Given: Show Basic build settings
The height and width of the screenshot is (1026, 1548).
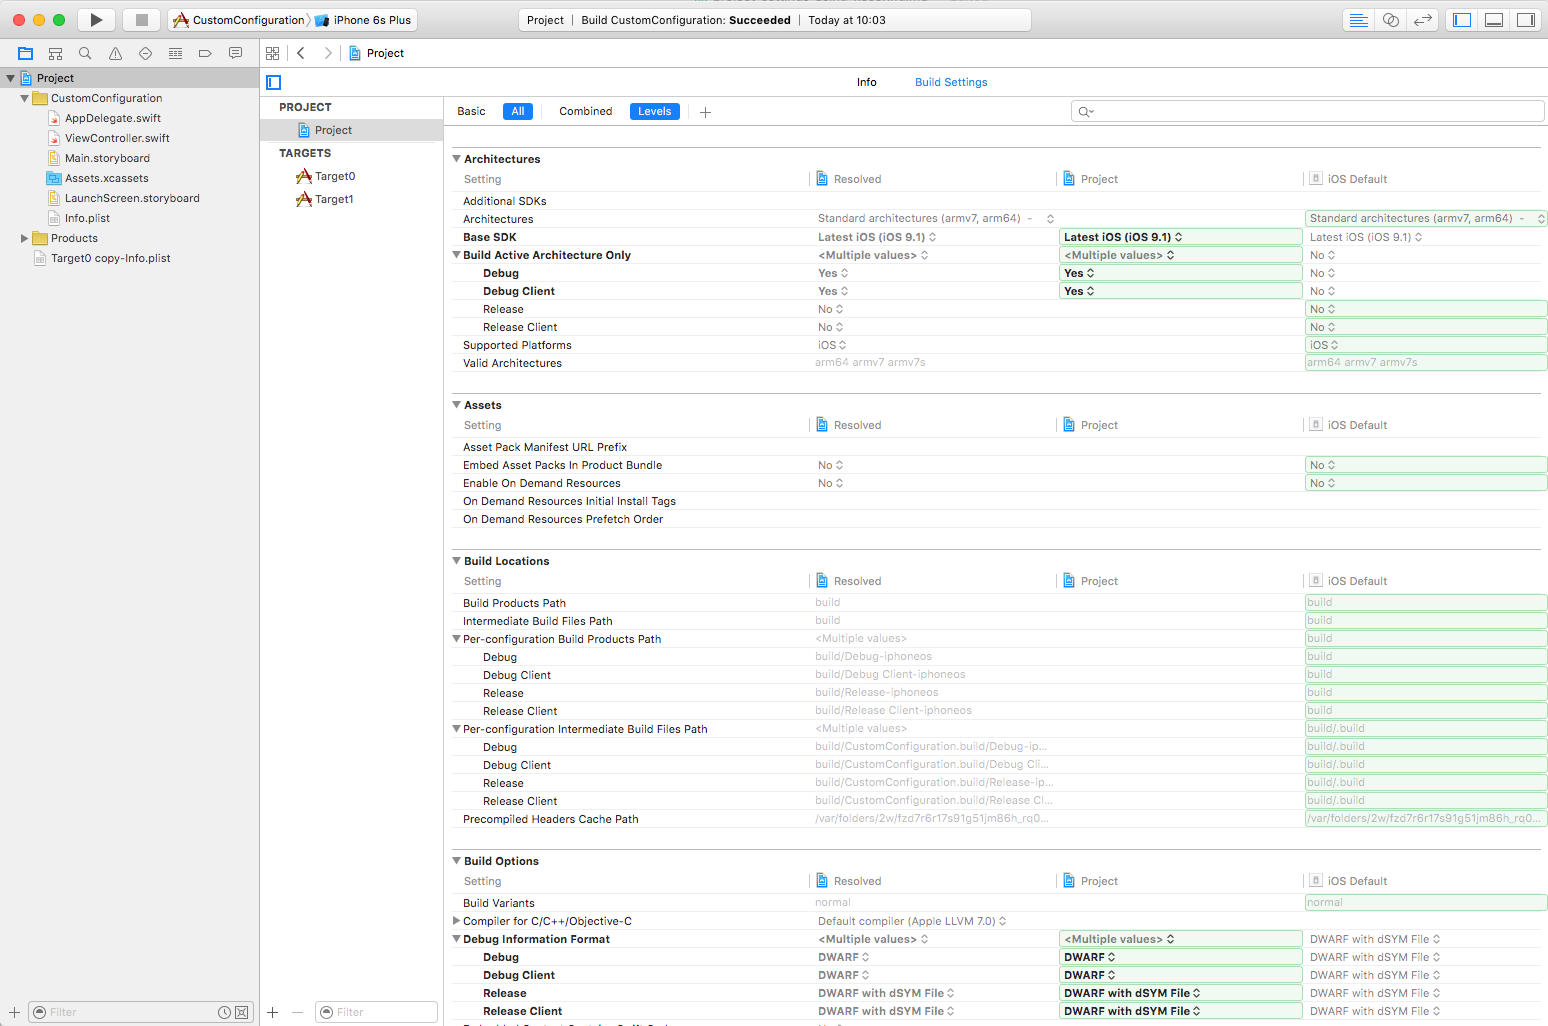Looking at the screenshot, I should click(471, 112).
